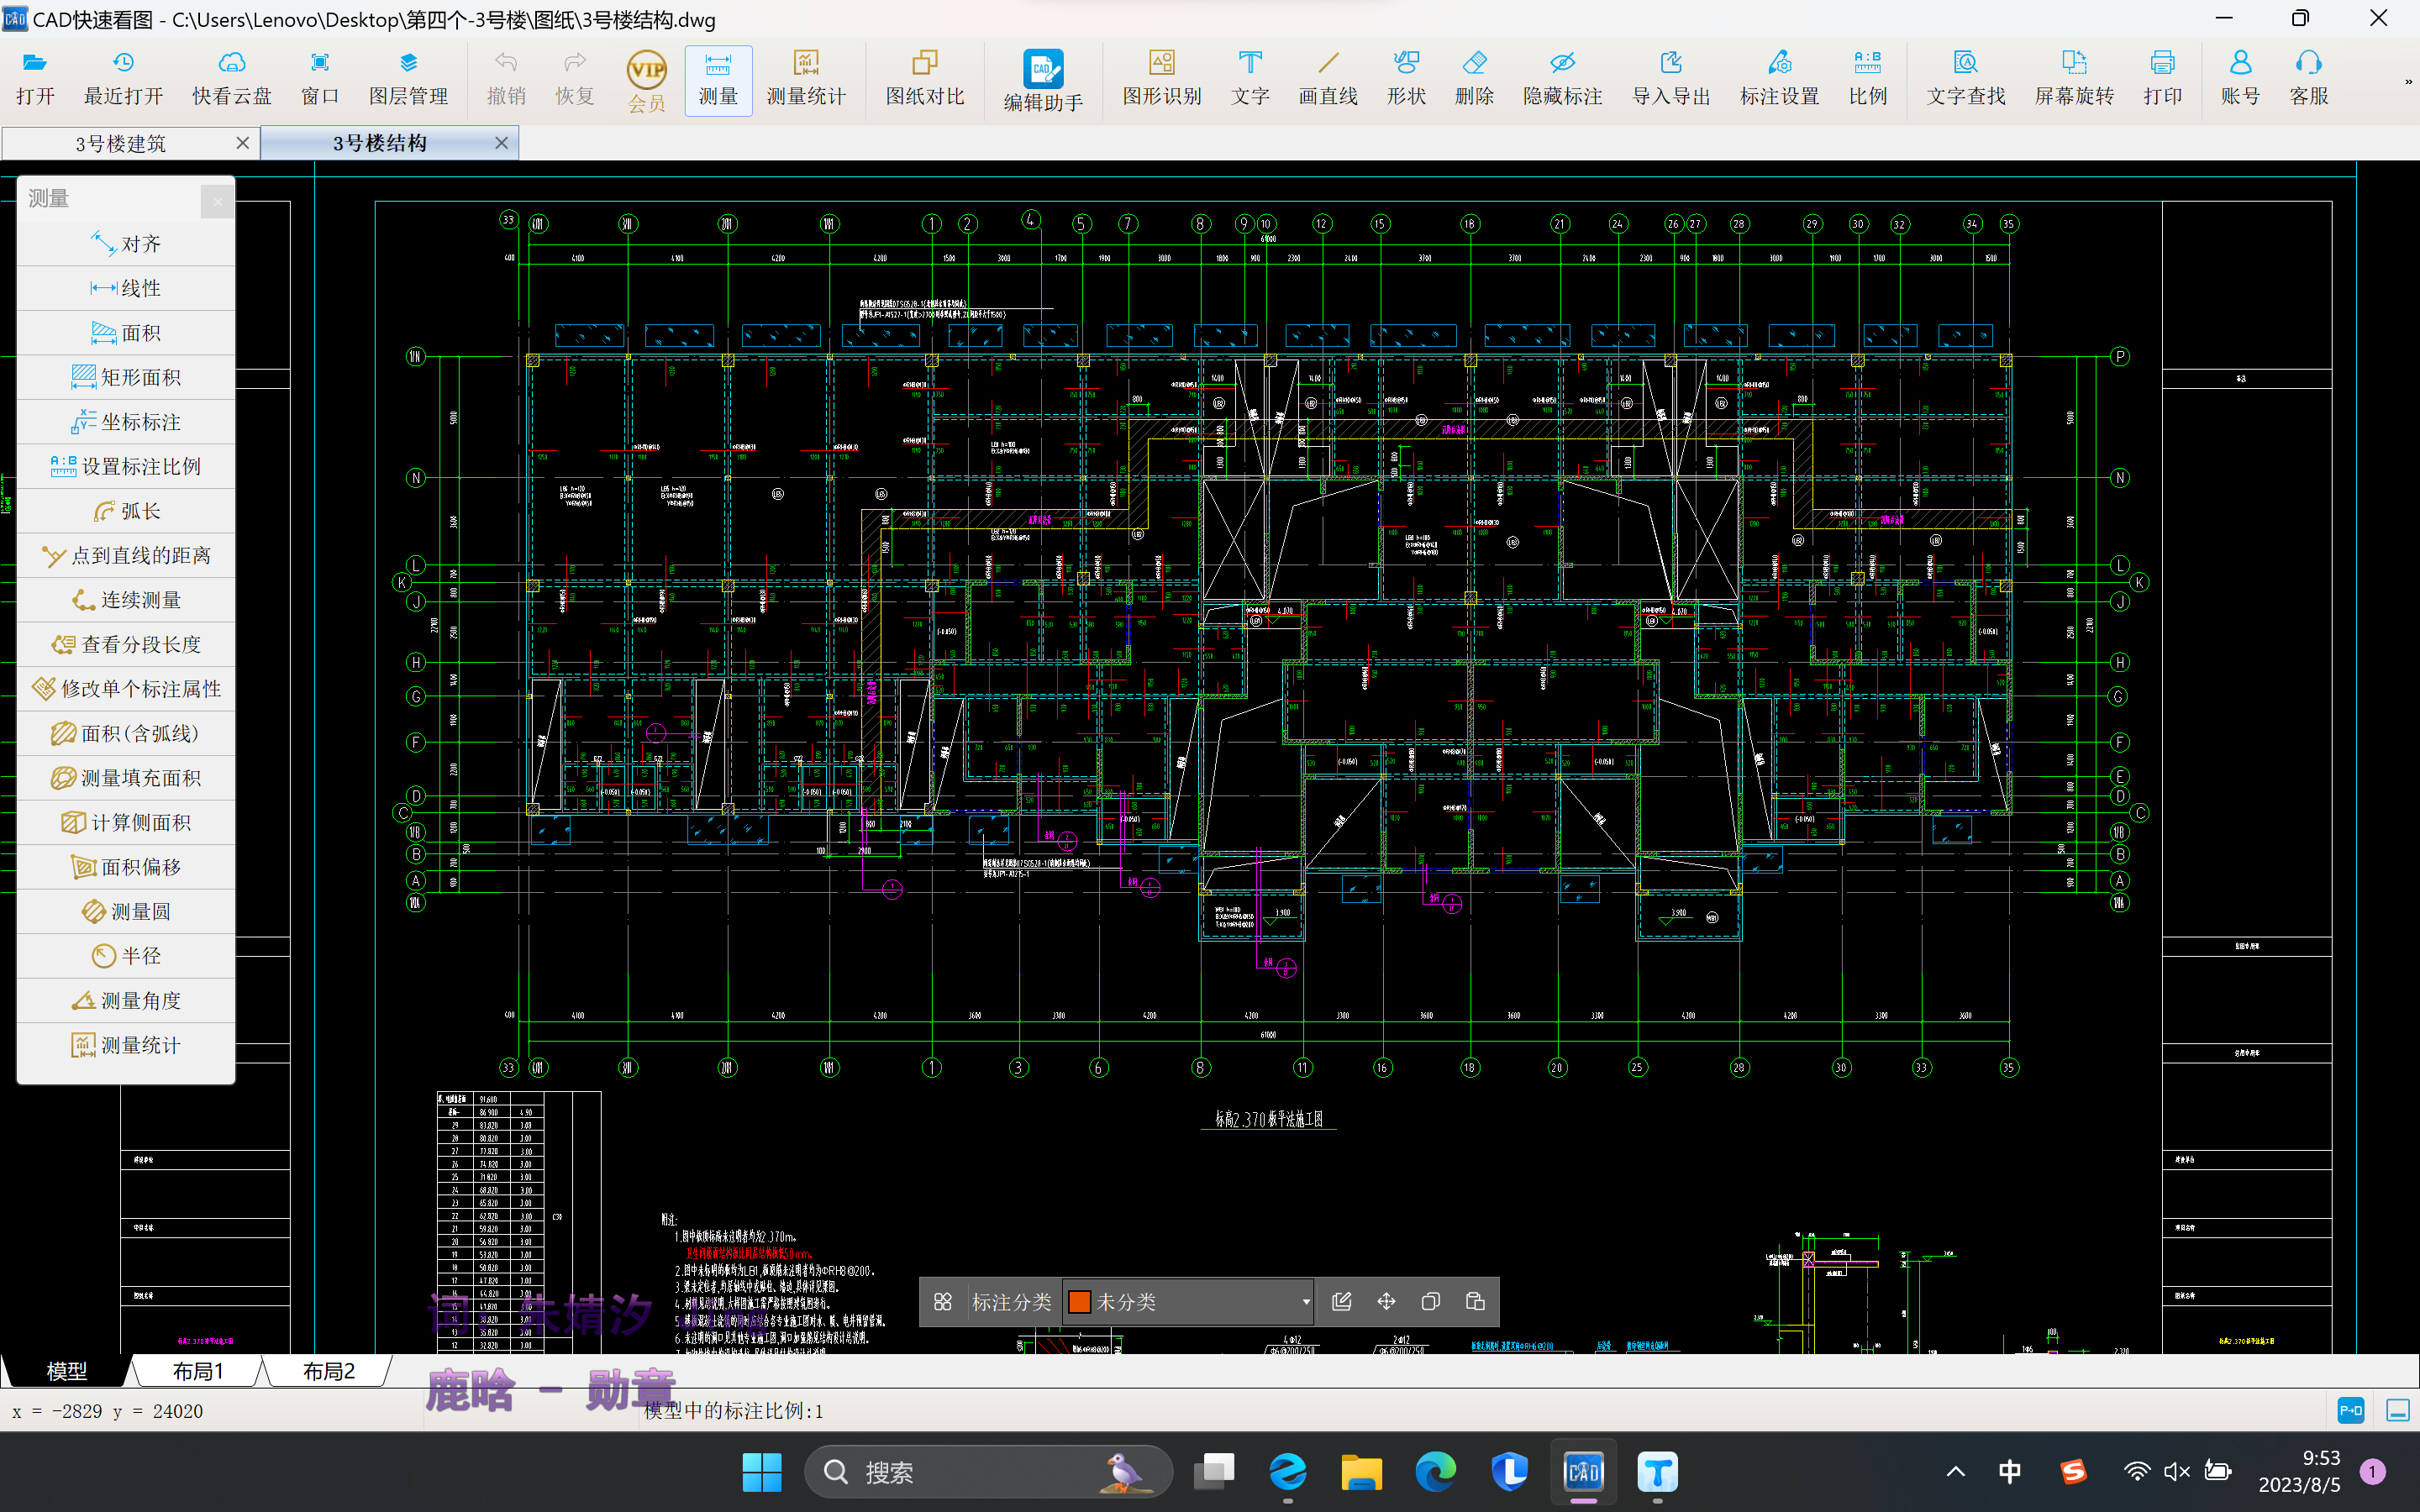Select 查看分段长度 option
This screenshot has height=1512, width=2420.
tap(126, 644)
